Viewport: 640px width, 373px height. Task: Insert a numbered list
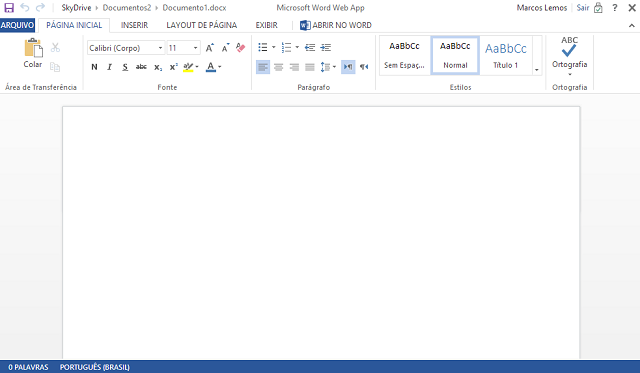[286, 47]
